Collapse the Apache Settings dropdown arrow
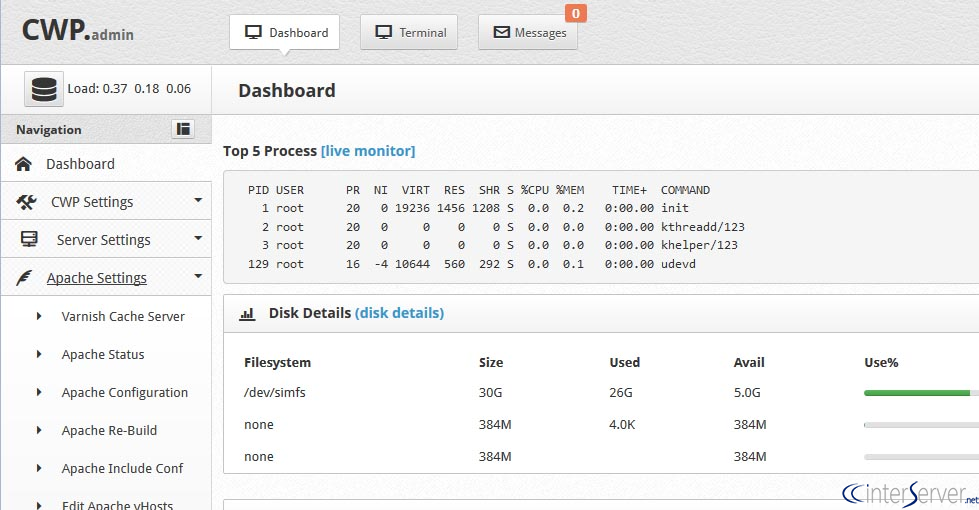 198,276
